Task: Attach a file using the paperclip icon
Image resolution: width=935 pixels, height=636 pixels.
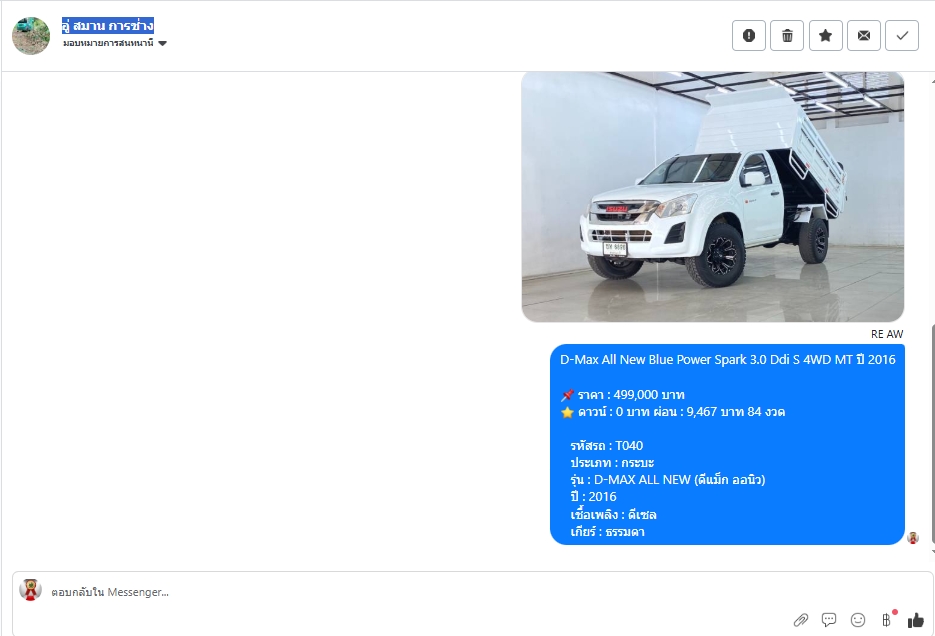Action: coord(800,621)
